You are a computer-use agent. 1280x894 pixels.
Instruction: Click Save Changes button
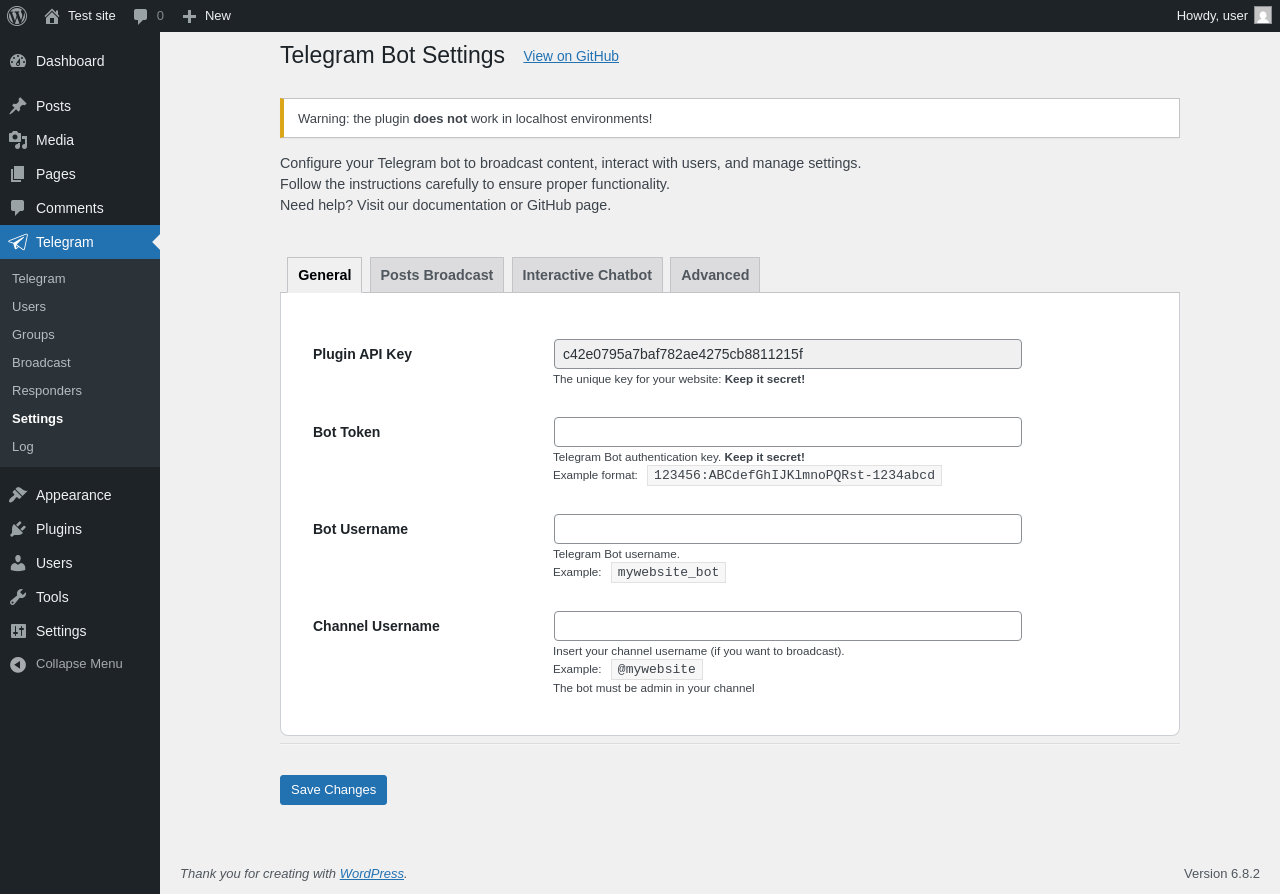pos(333,790)
